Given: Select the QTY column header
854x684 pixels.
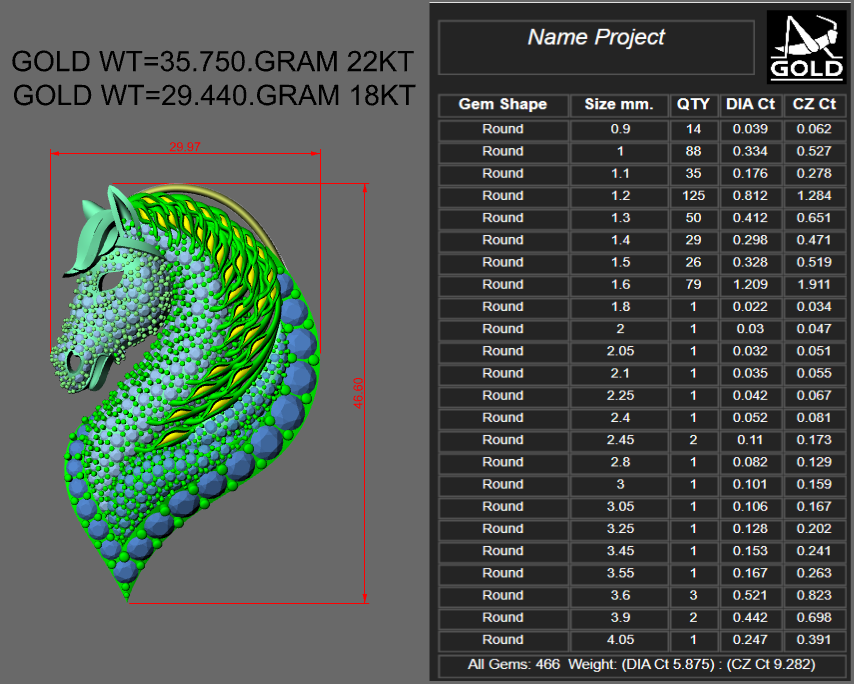Looking at the screenshot, I should 693,105.
